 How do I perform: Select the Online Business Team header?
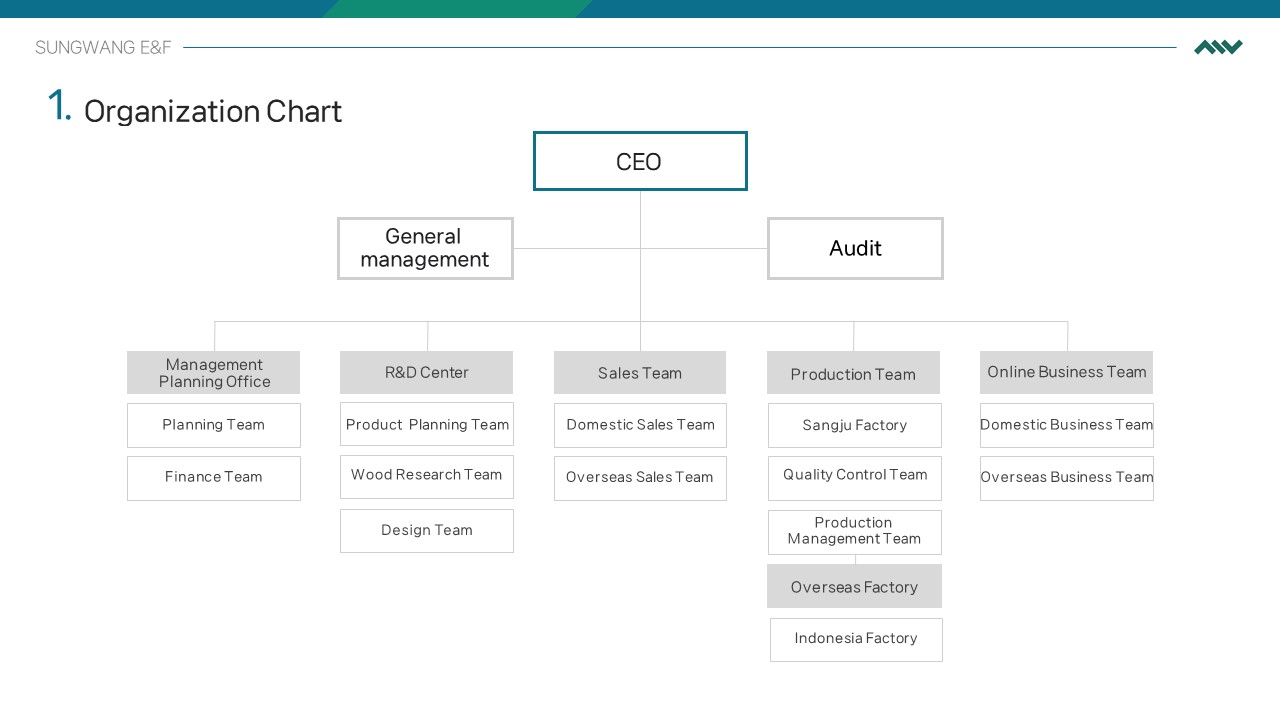1066,372
